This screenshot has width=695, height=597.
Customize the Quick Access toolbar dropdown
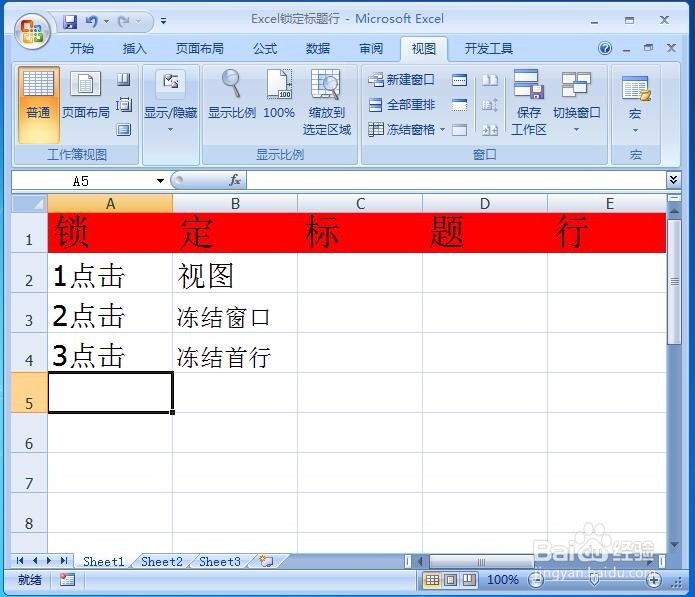tap(164, 21)
